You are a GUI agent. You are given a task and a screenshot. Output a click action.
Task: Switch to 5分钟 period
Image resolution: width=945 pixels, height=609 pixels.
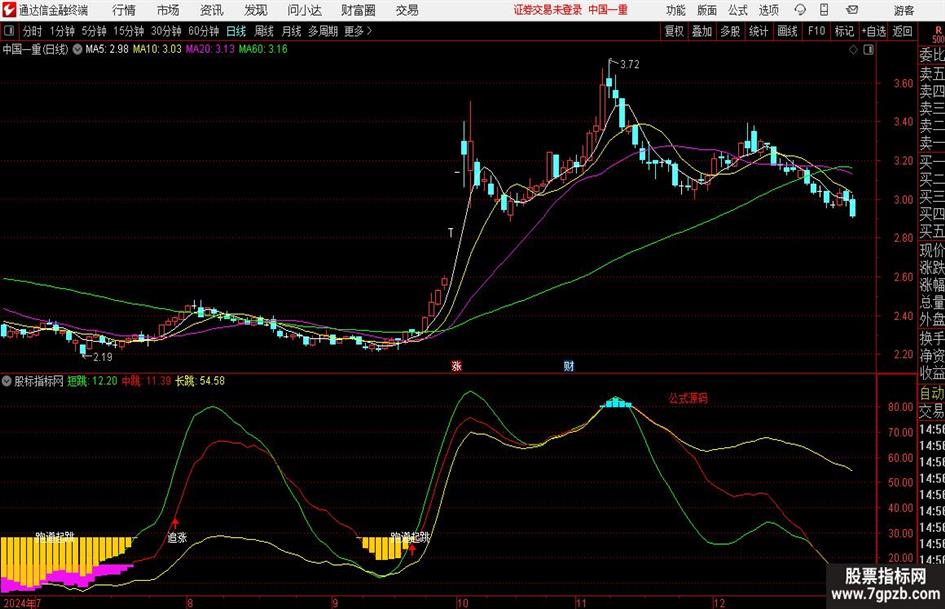click(x=94, y=31)
